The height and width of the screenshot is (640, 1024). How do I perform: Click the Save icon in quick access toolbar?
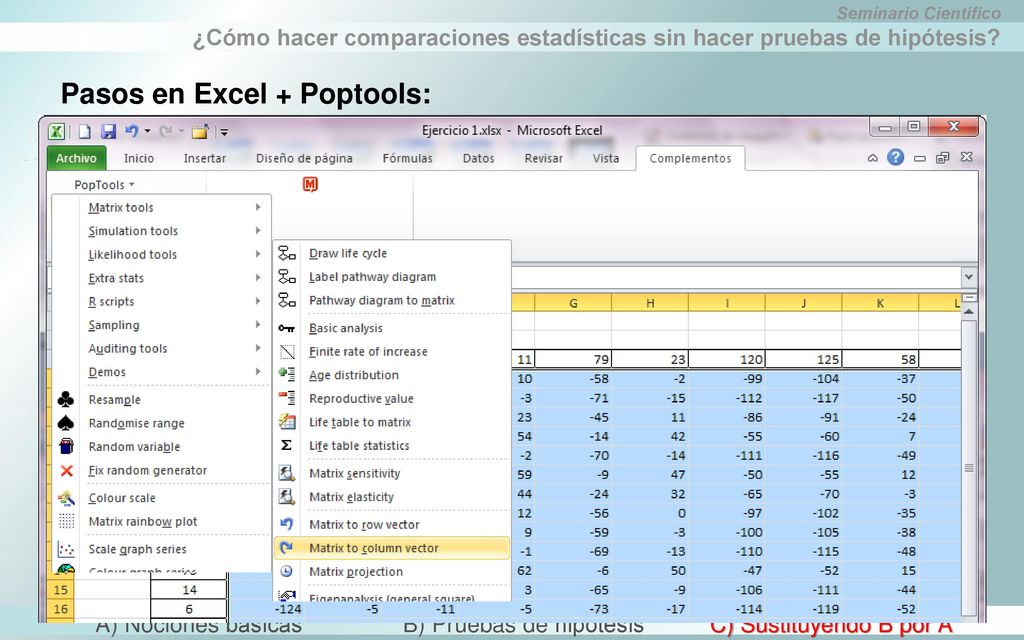pos(108,131)
